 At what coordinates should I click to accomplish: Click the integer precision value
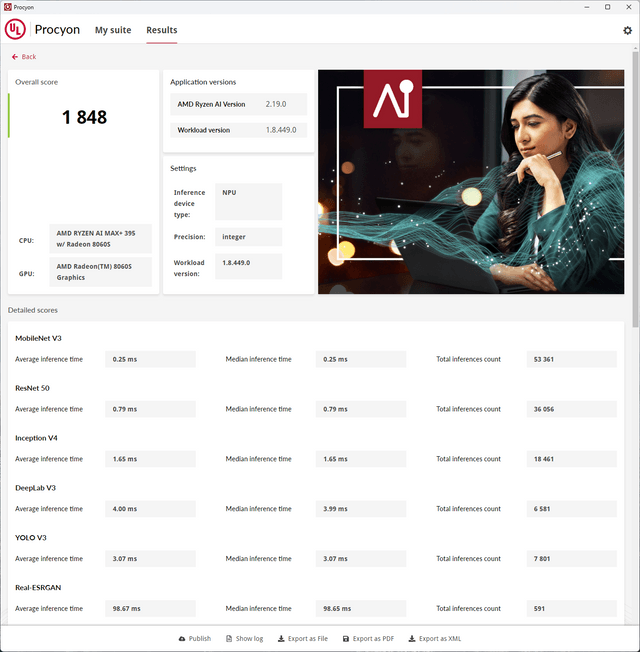[248, 237]
